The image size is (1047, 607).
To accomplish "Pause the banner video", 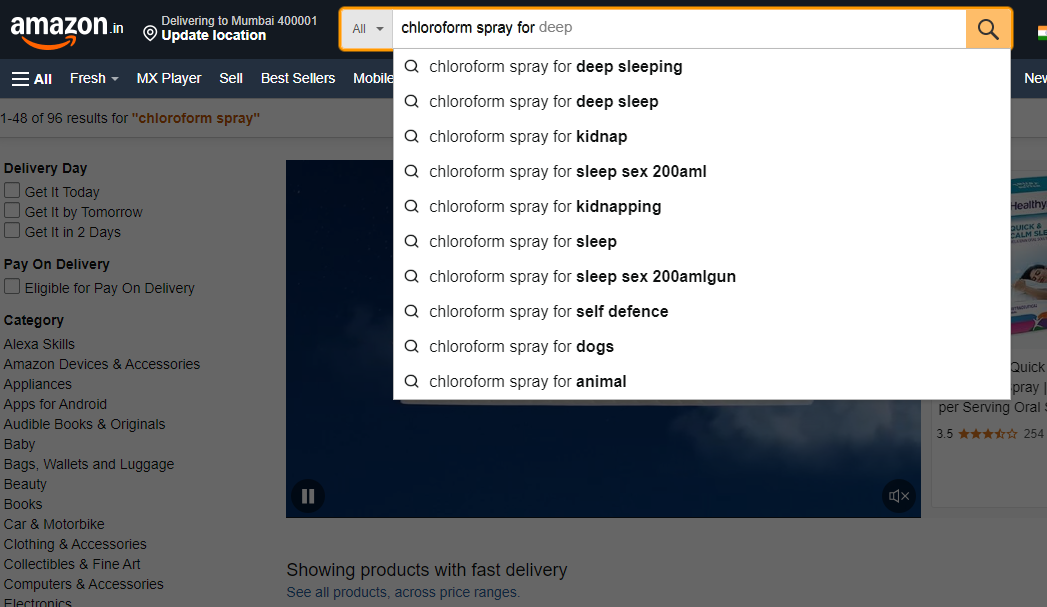I will click(x=308, y=496).
